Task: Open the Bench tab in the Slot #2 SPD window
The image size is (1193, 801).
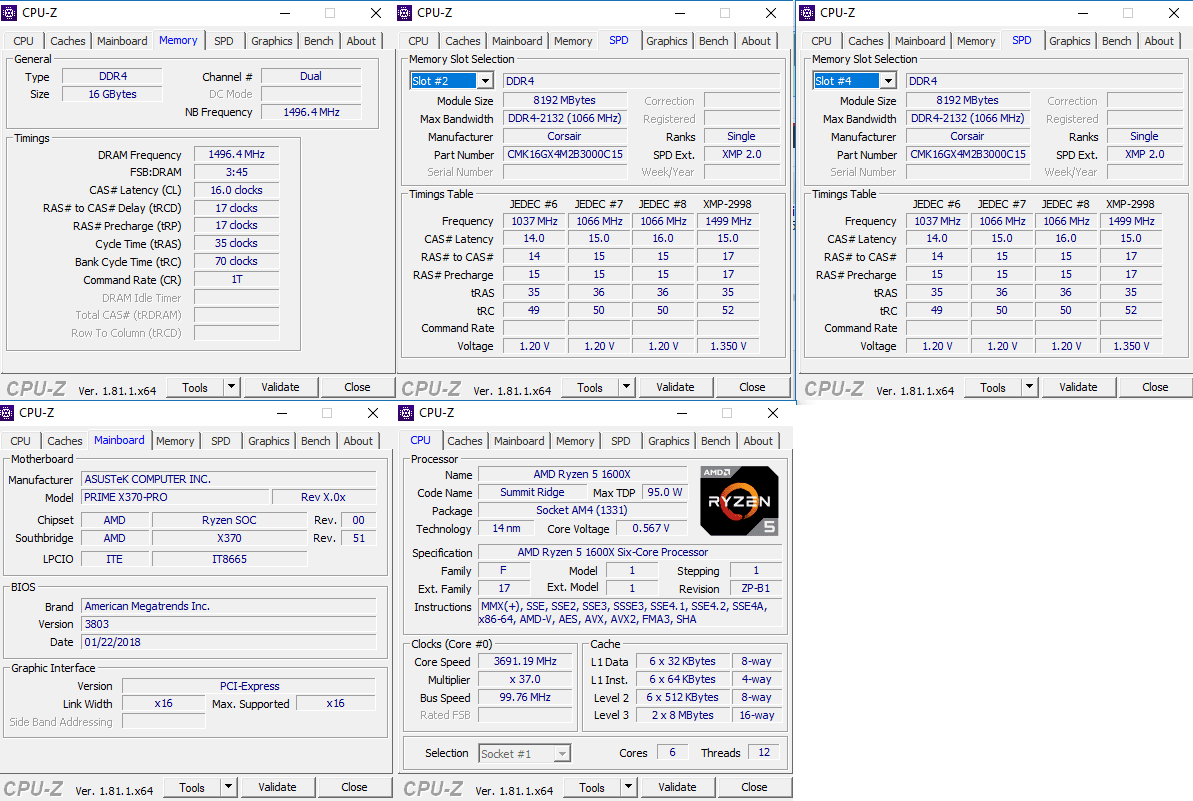Action: coord(714,41)
